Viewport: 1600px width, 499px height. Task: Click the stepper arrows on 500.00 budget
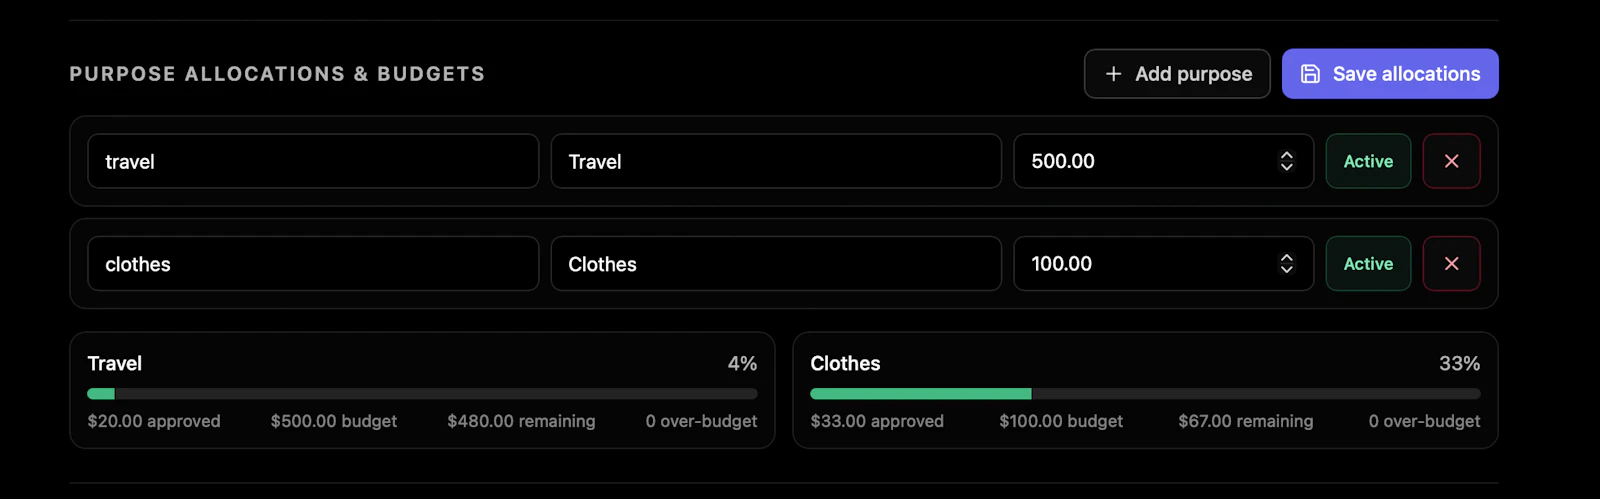coord(1287,161)
